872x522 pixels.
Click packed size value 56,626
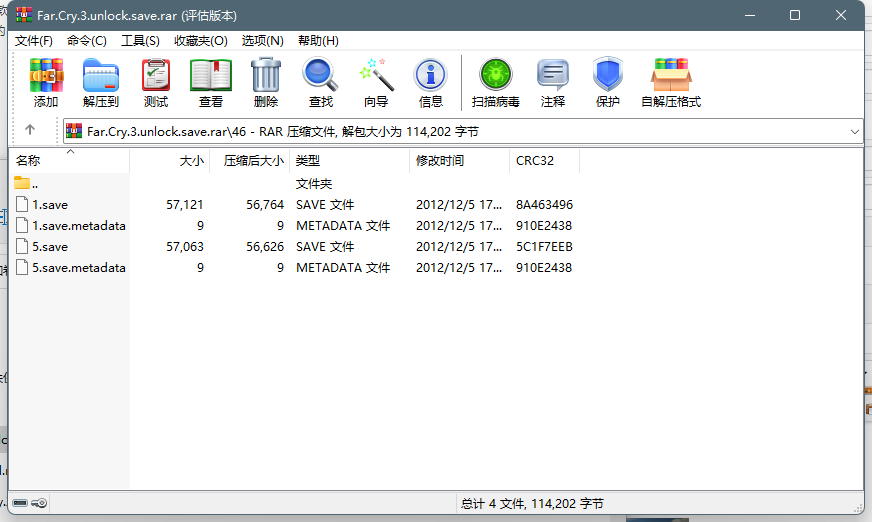265,246
